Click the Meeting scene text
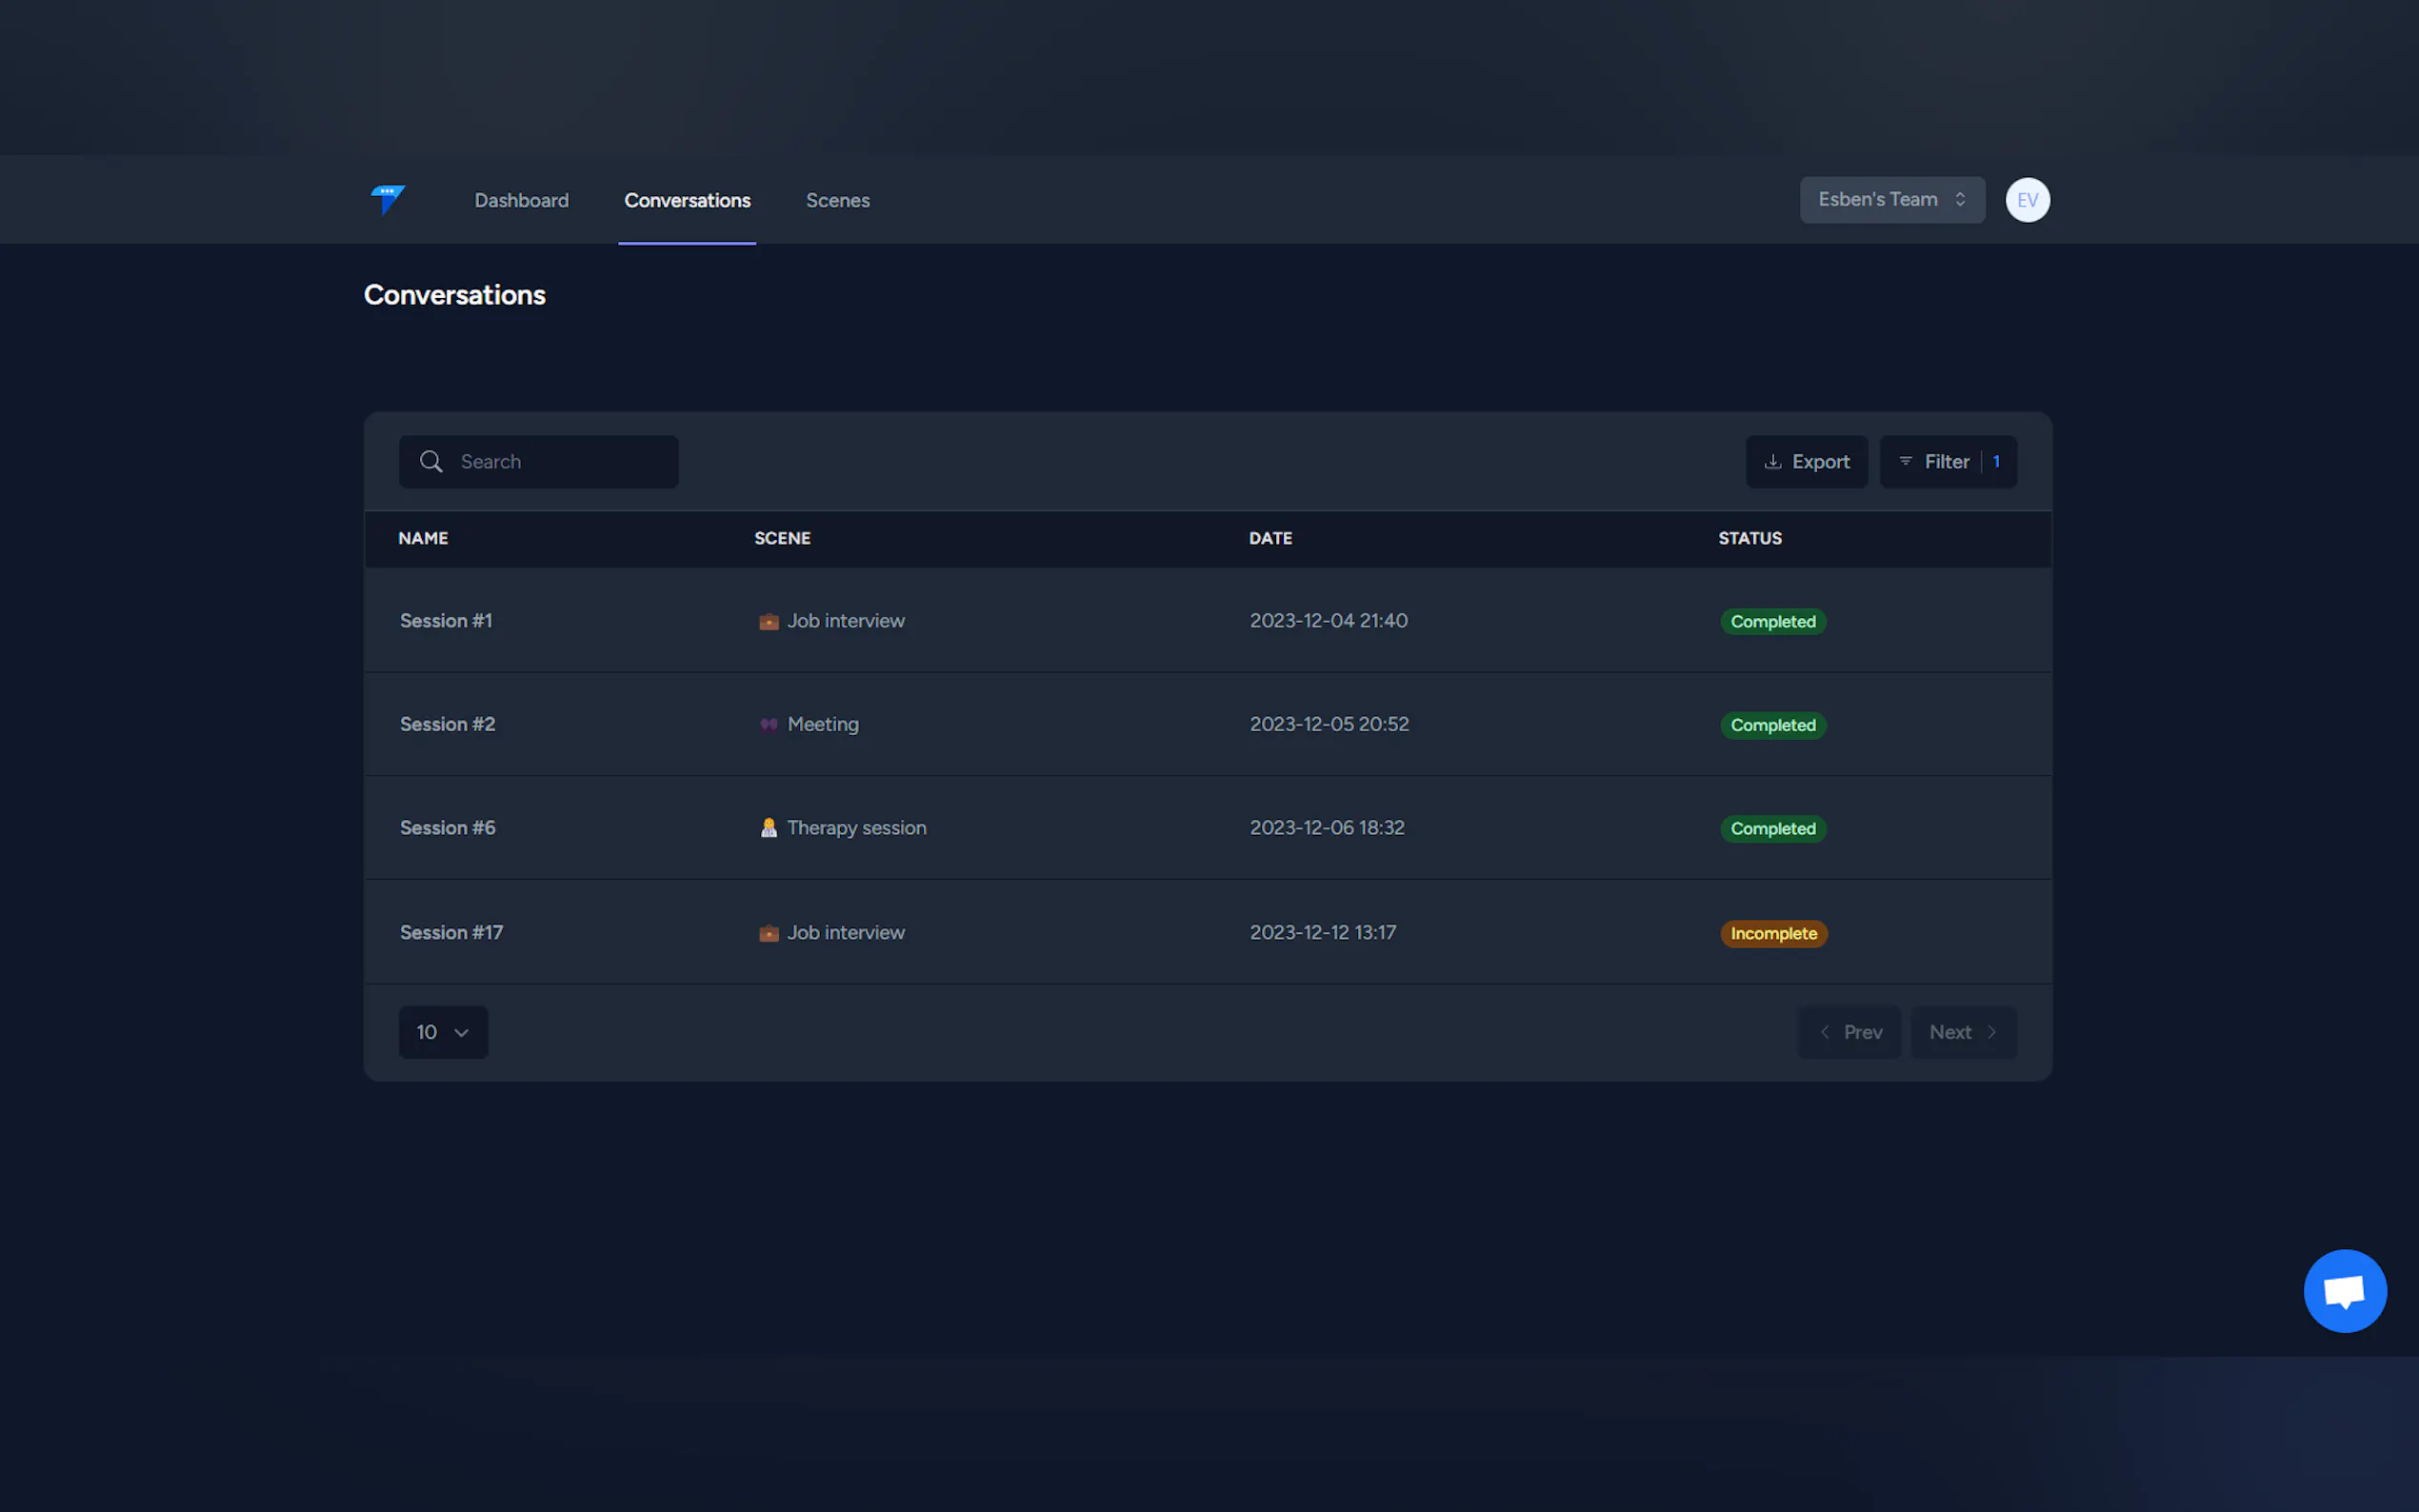Screen dimensions: 2419x1512 click(822, 724)
